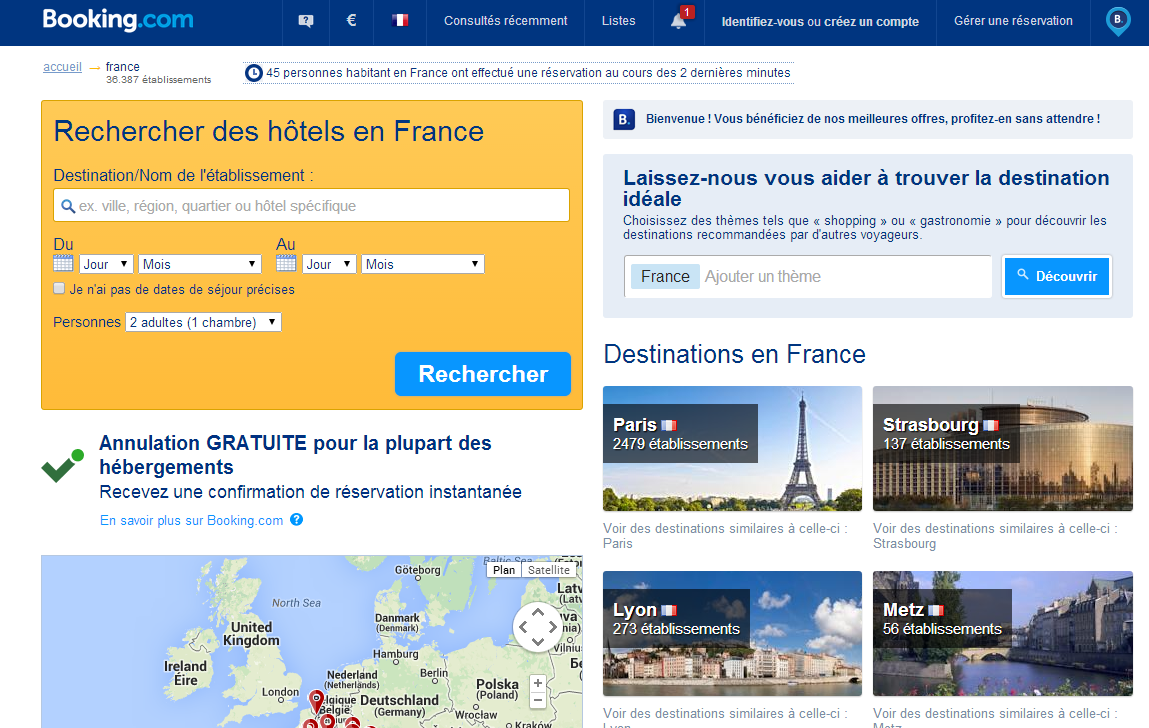Open the profile B pin icon
Viewport: 1149px width, 728px height.
tap(1117, 22)
